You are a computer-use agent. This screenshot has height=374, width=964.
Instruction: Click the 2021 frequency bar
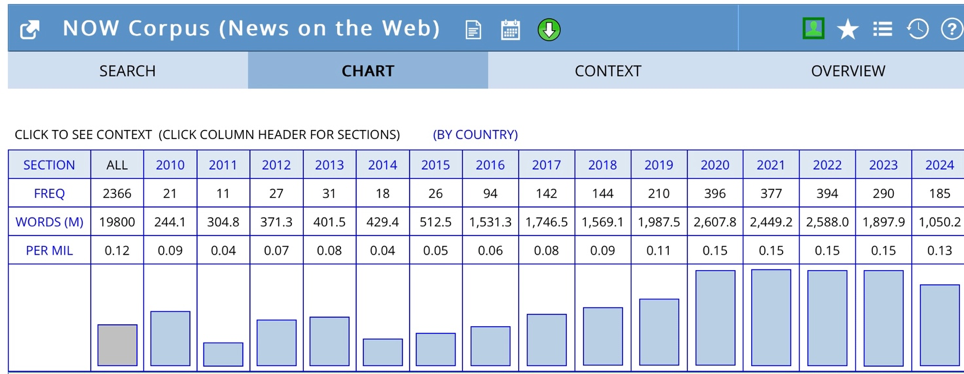(771, 318)
